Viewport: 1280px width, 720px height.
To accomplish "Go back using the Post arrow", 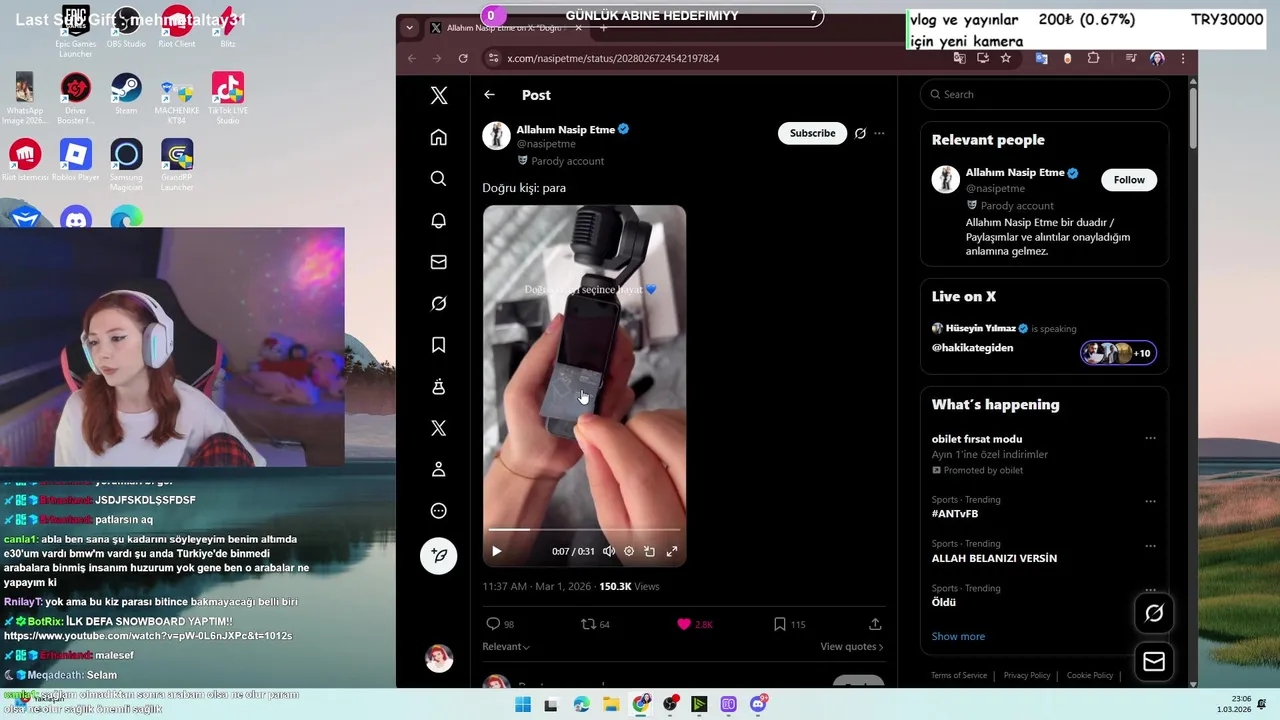I will point(489,95).
